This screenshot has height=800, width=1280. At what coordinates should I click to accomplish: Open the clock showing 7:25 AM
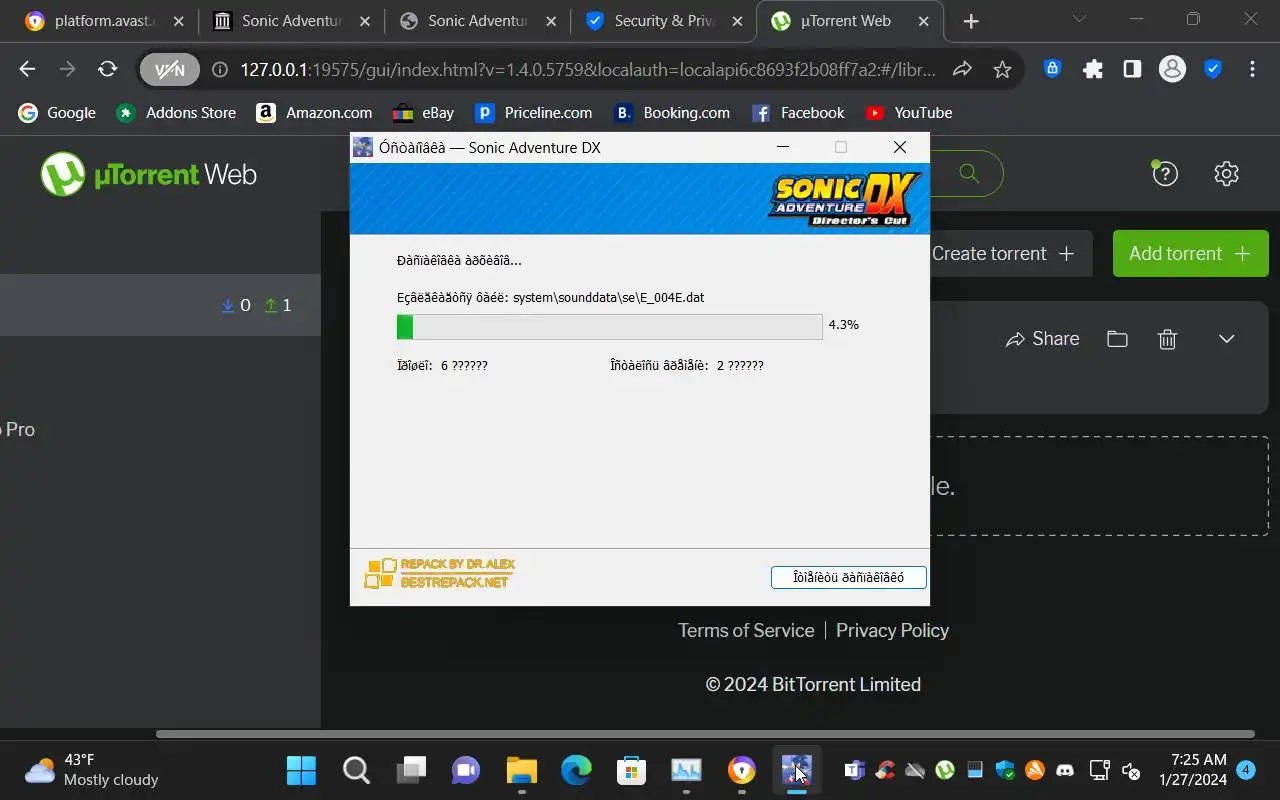click(x=1193, y=770)
